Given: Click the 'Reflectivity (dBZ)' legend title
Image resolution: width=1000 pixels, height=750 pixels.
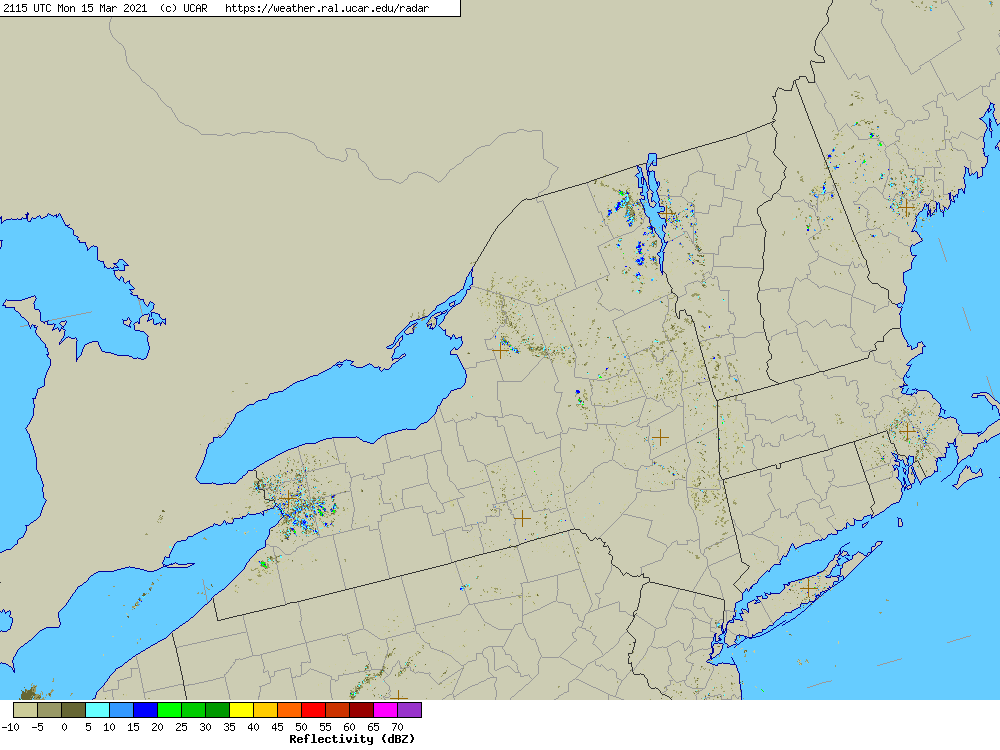Looking at the screenshot, I should (x=352, y=739).
